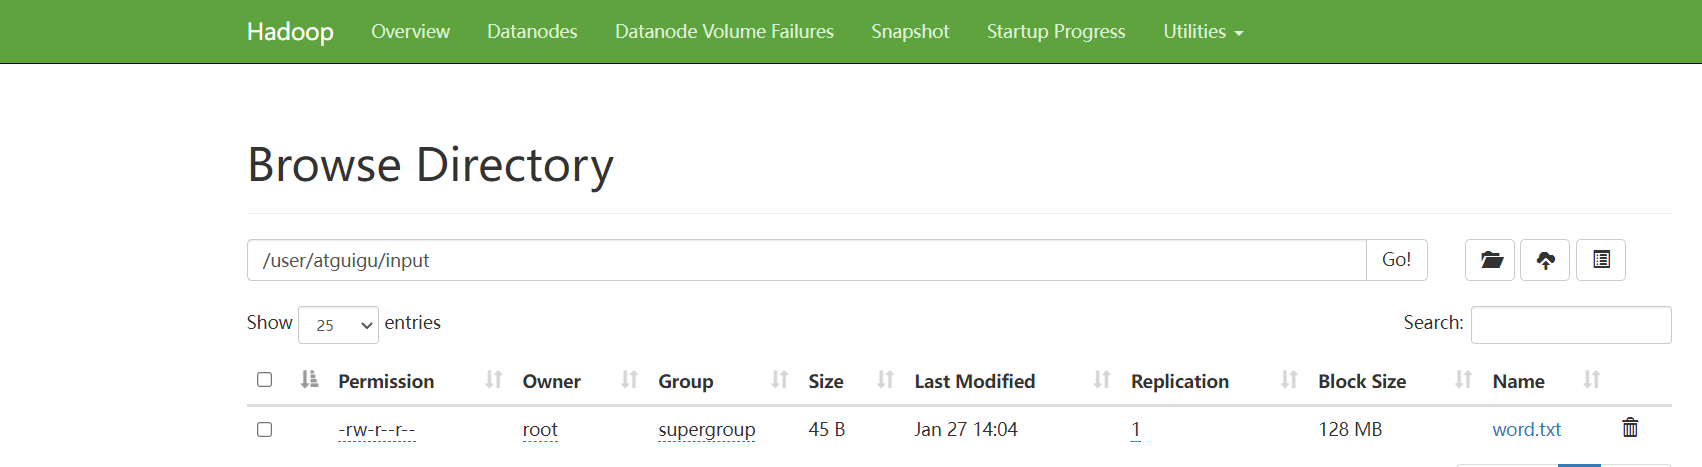The height and width of the screenshot is (467, 1702).
Task: Sort by Replication column arrows
Action: point(1289,380)
